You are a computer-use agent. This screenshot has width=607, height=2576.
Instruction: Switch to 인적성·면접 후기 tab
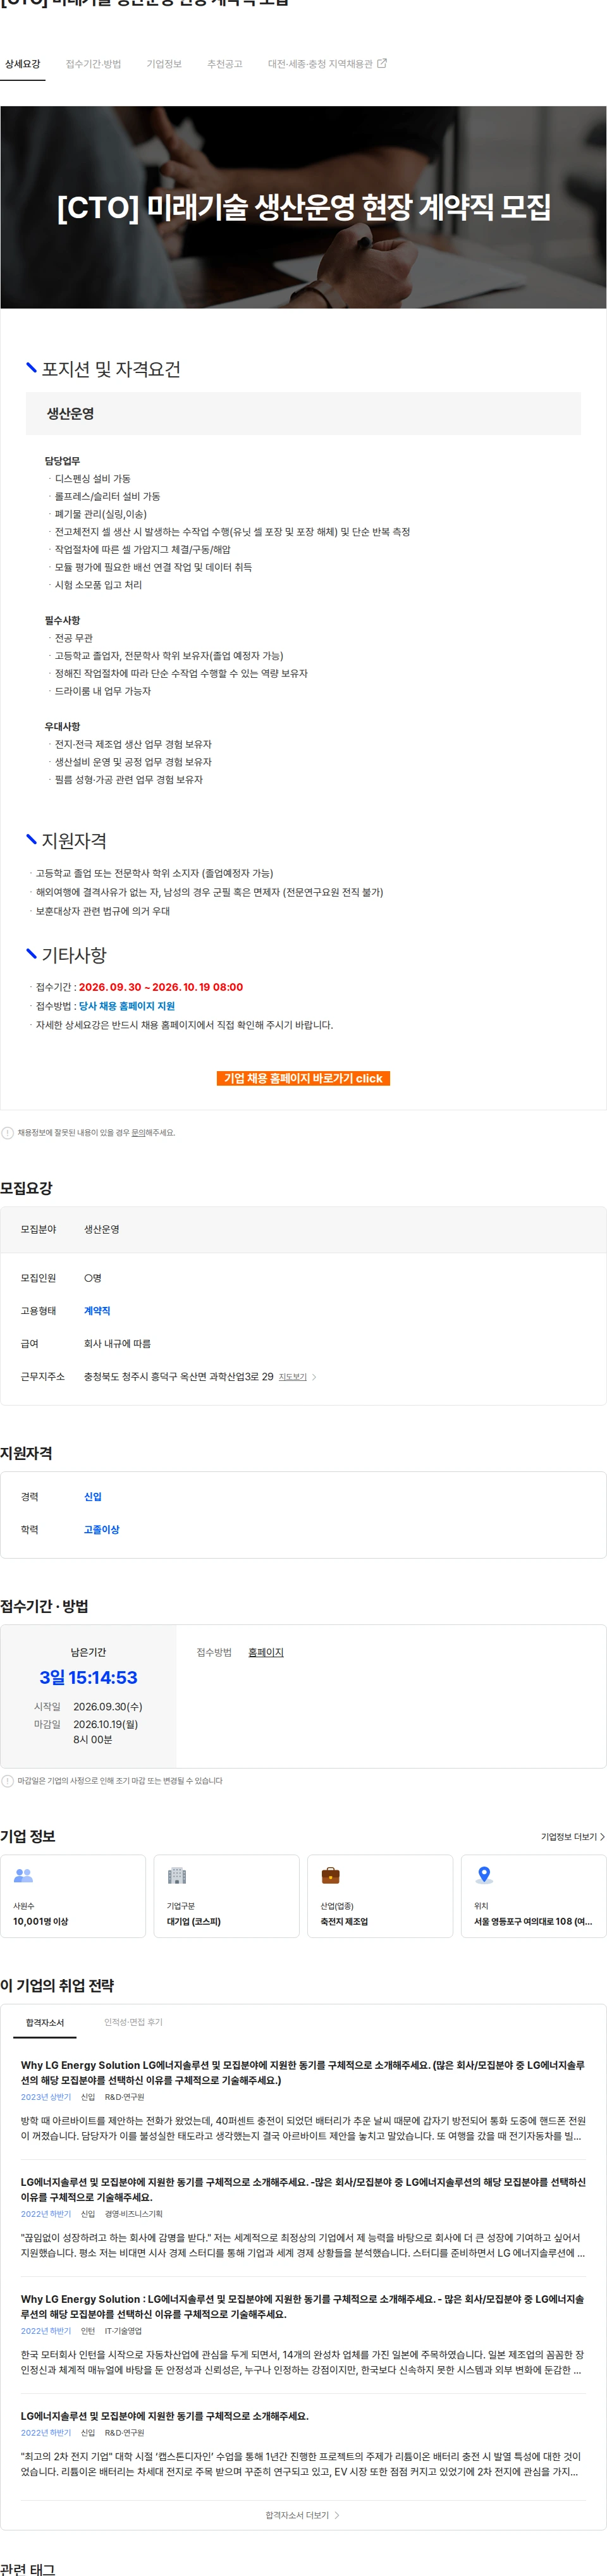(x=133, y=2022)
